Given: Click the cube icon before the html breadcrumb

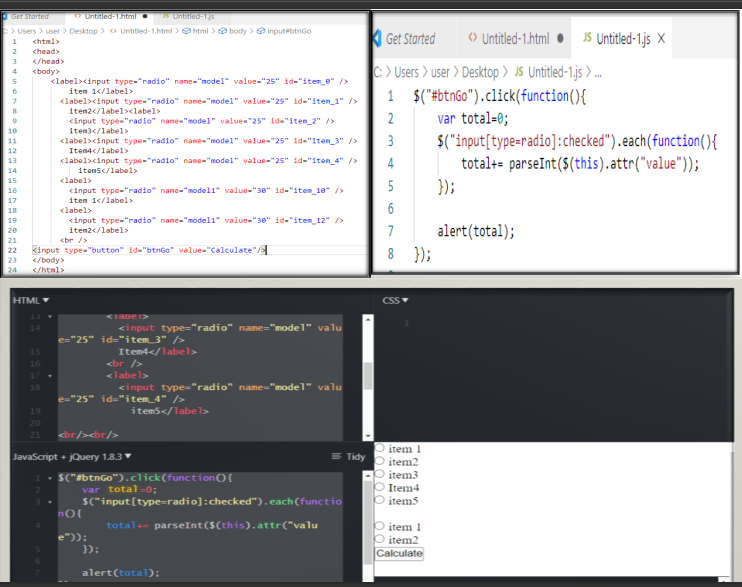Looking at the screenshot, I should tap(186, 31).
